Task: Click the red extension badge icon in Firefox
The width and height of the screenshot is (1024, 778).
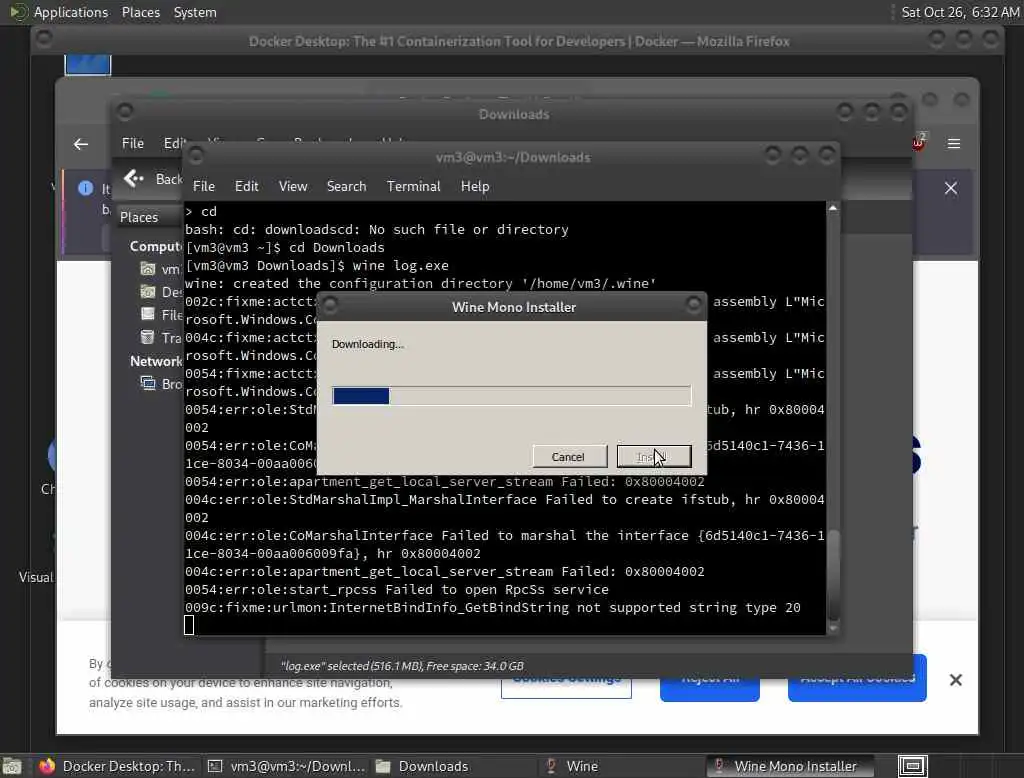Action: pos(918,142)
